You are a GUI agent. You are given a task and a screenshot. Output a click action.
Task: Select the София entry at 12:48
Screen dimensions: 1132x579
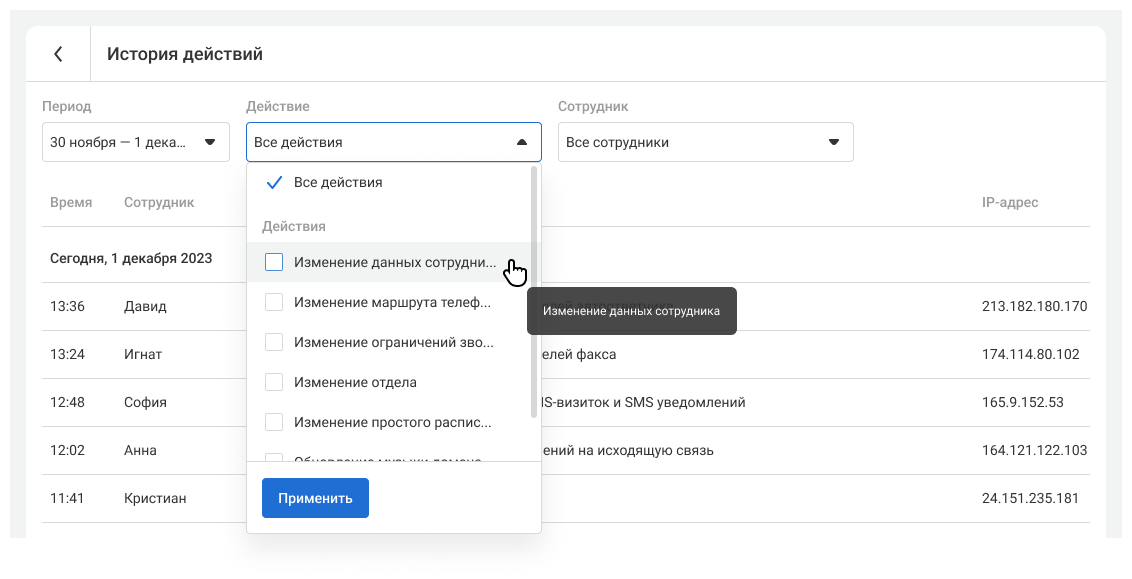145,402
